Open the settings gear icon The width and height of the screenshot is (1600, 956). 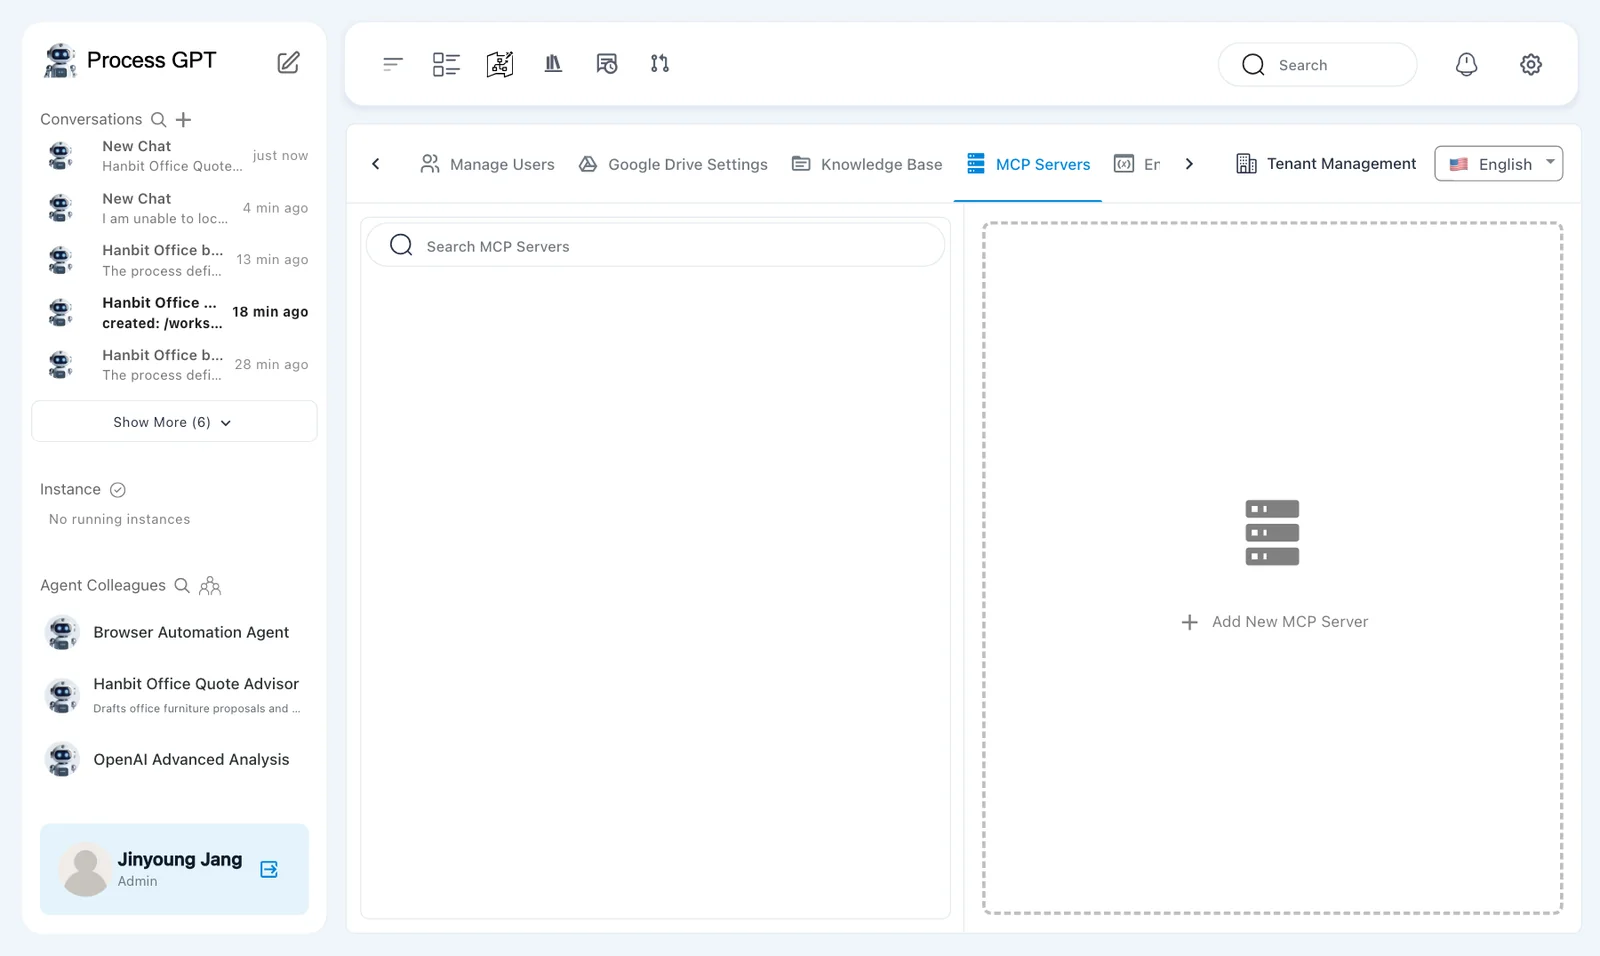pos(1531,65)
